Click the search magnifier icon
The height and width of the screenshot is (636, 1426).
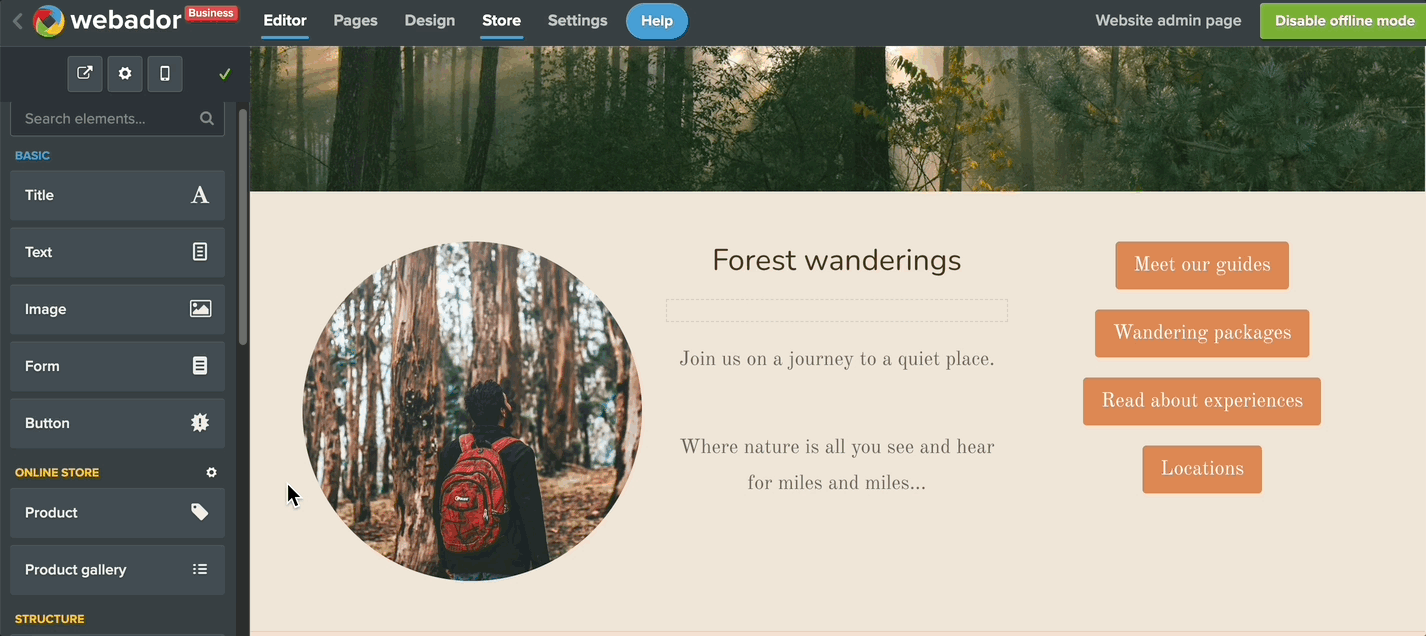point(207,118)
